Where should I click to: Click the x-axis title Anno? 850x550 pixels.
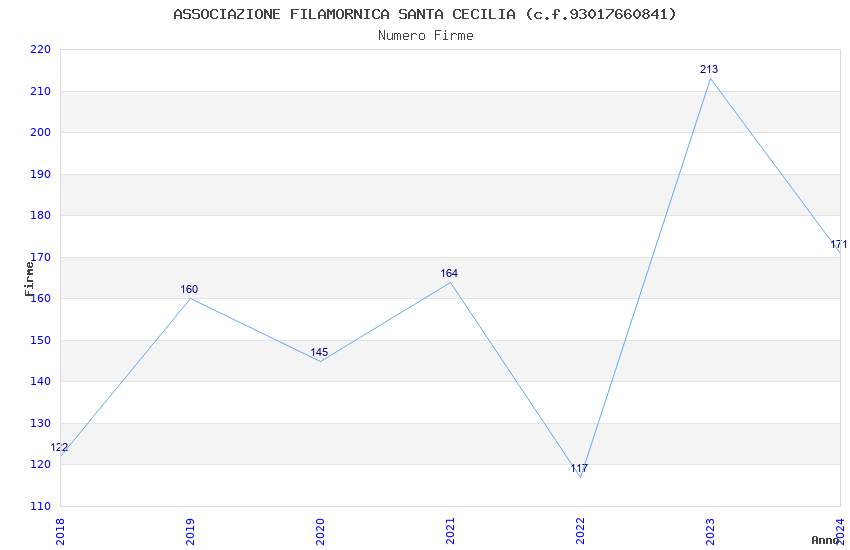coord(825,540)
